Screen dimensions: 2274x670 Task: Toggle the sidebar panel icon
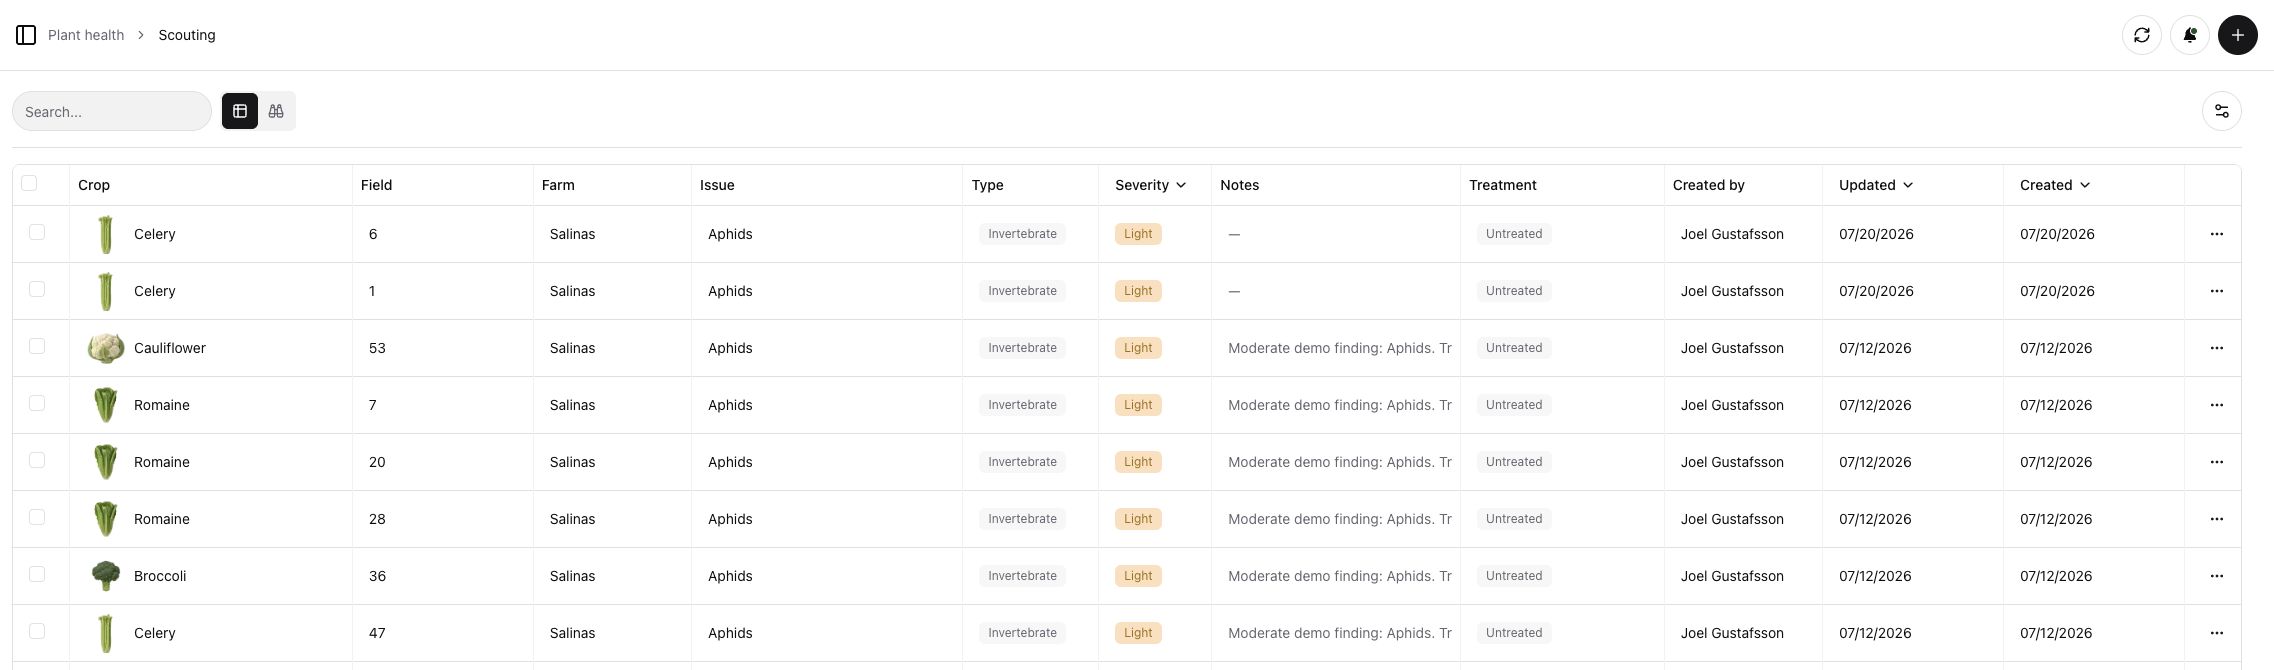click(x=26, y=35)
